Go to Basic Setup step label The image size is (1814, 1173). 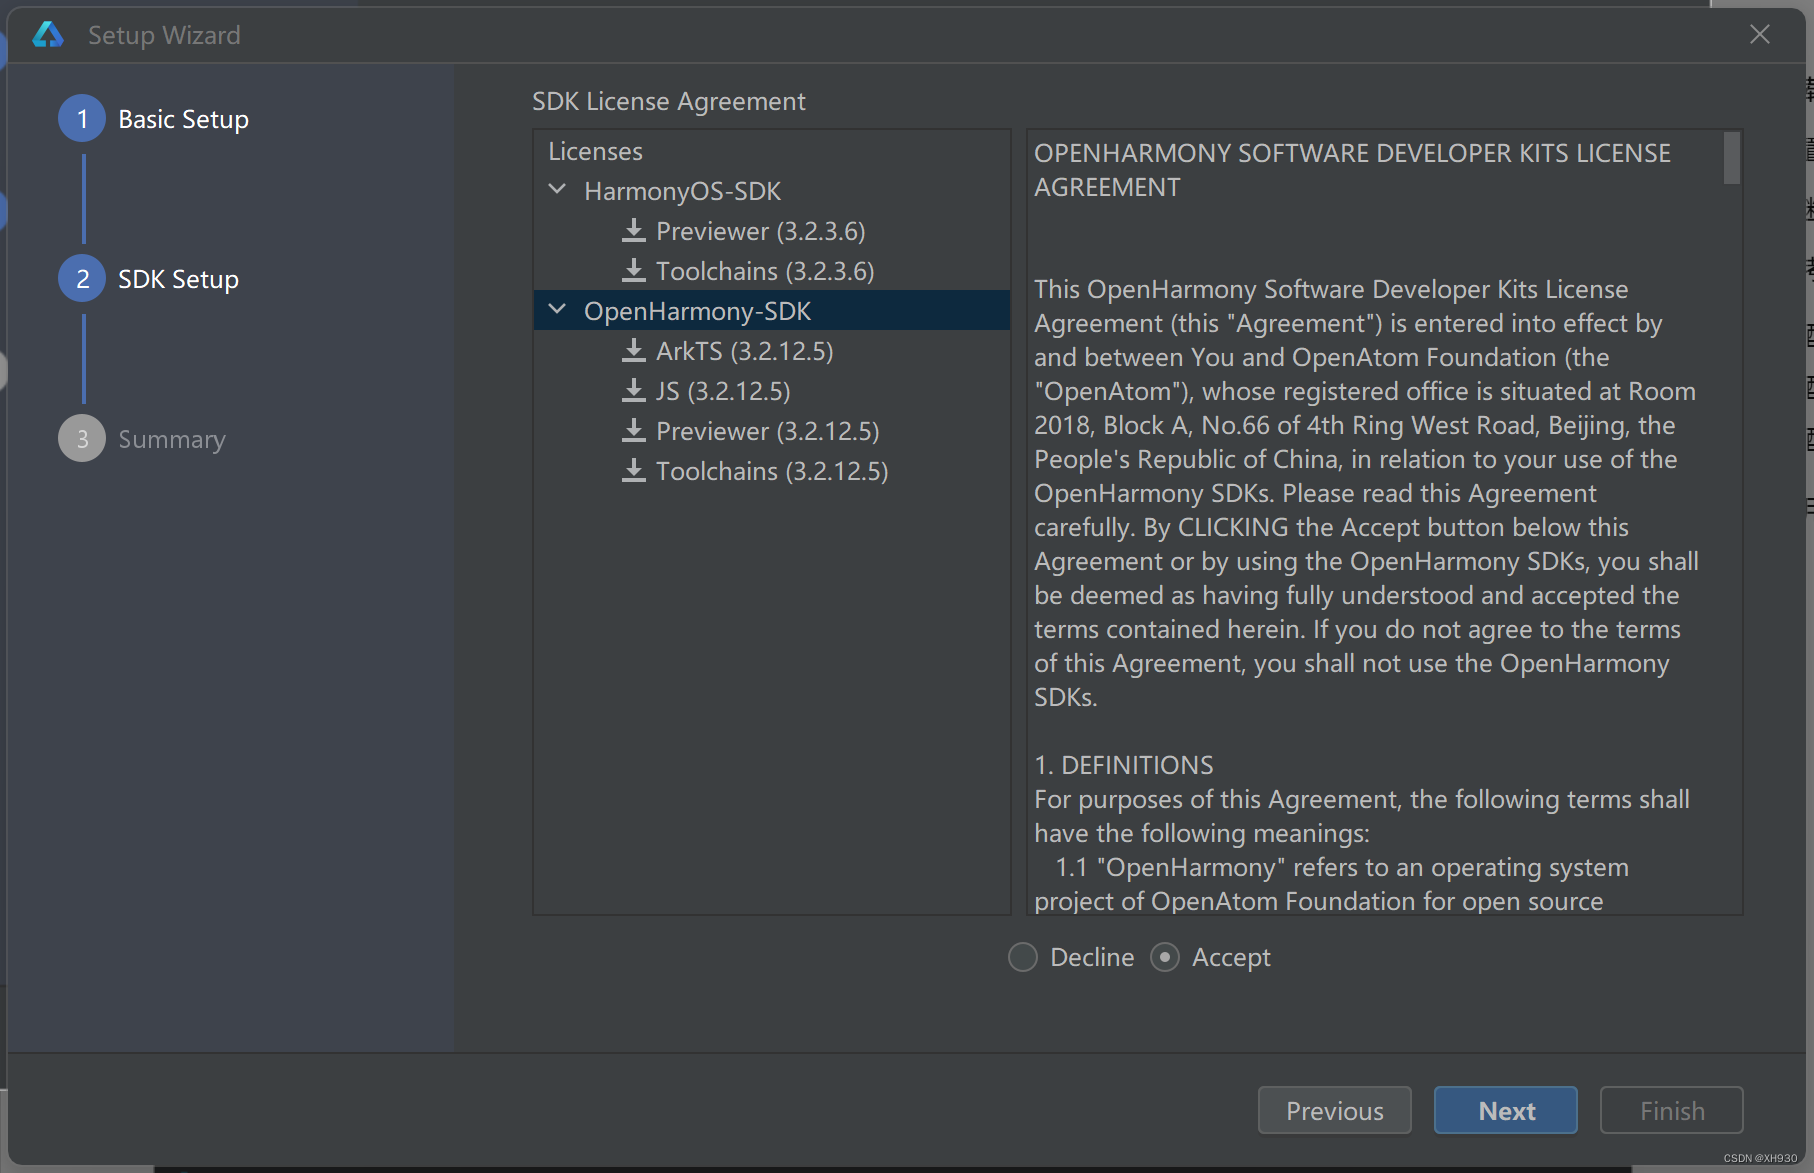point(183,120)
